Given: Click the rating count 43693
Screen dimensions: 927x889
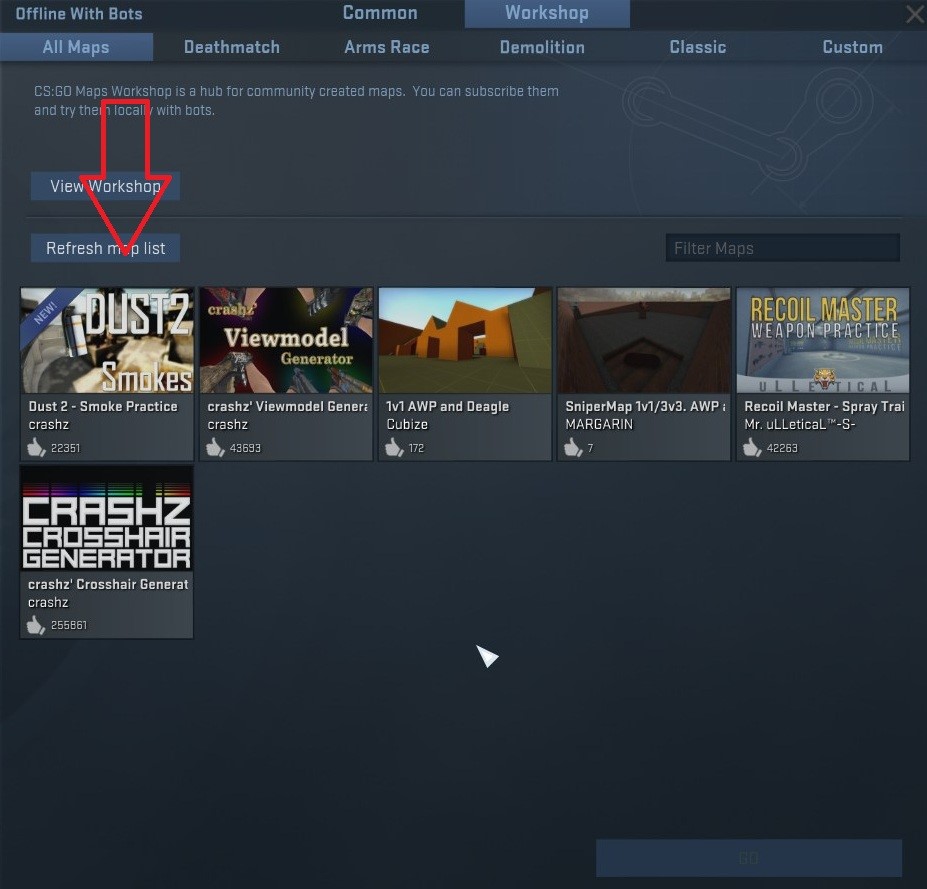Looking at the screenshot, I should (x=245, y=448).
